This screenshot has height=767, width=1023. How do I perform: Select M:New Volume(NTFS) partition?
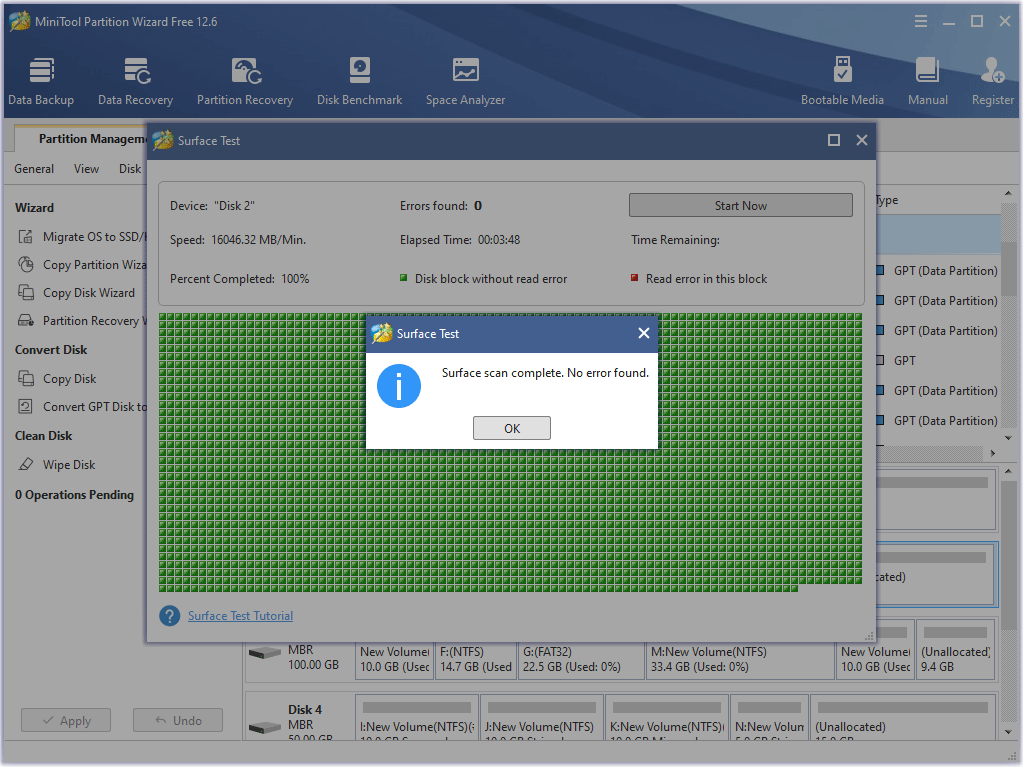(x=741, y=659)
